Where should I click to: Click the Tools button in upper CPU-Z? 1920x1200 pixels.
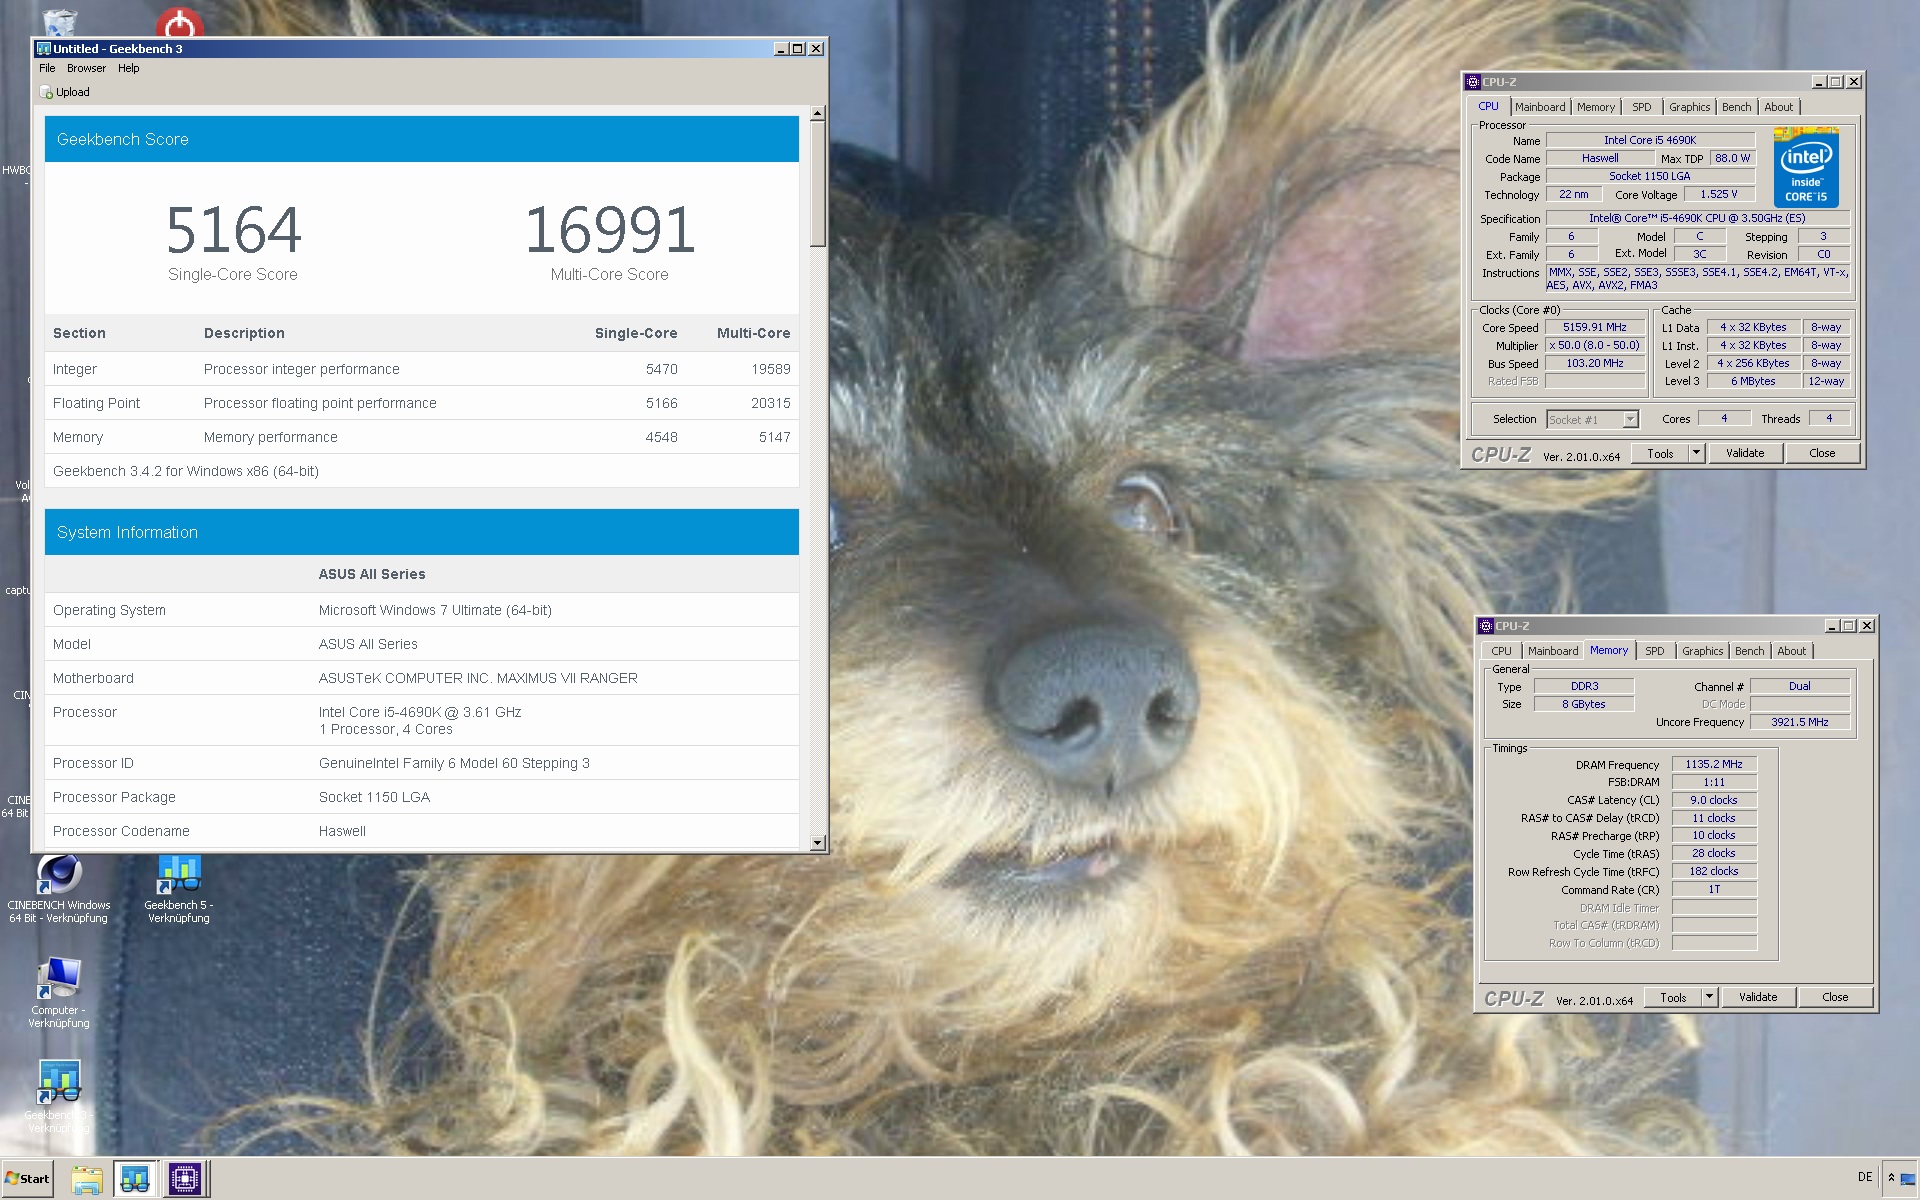coord(1660,454)
